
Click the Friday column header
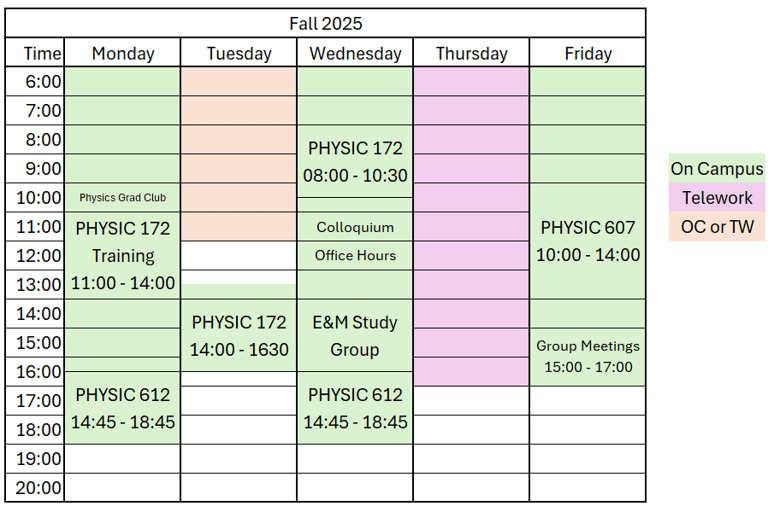(x=588, y=53)
